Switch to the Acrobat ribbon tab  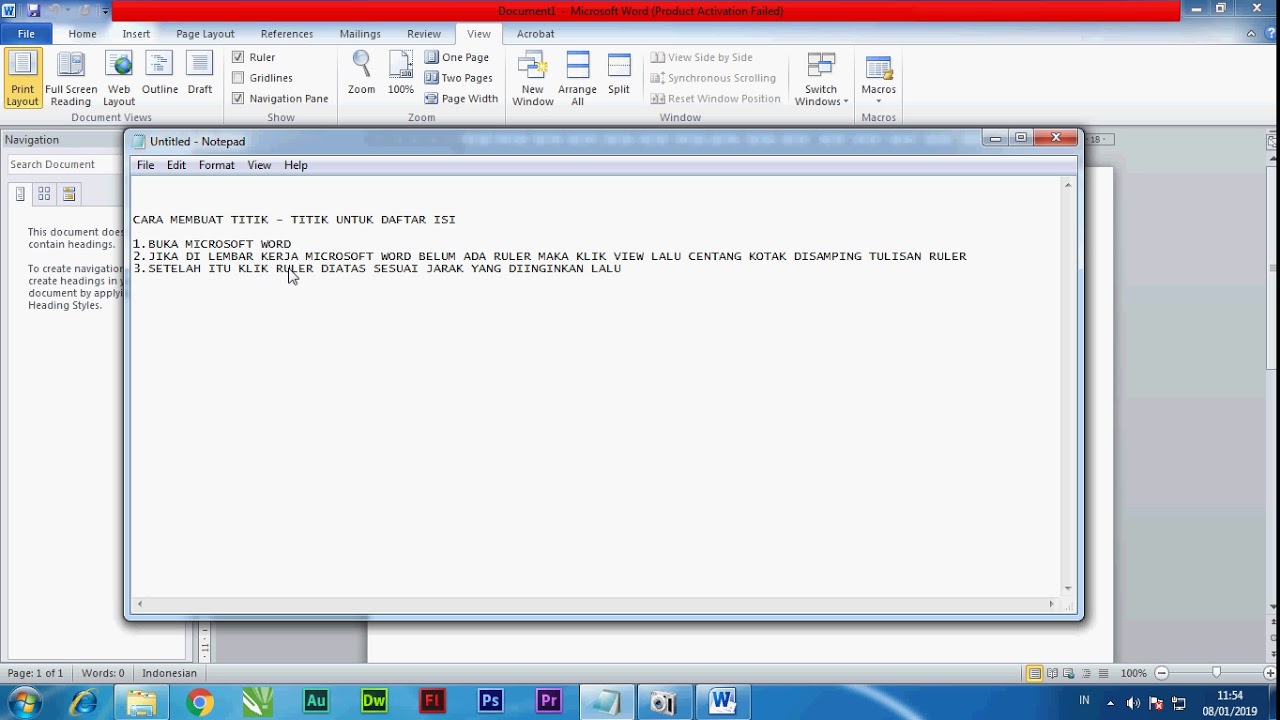point(535,34)
